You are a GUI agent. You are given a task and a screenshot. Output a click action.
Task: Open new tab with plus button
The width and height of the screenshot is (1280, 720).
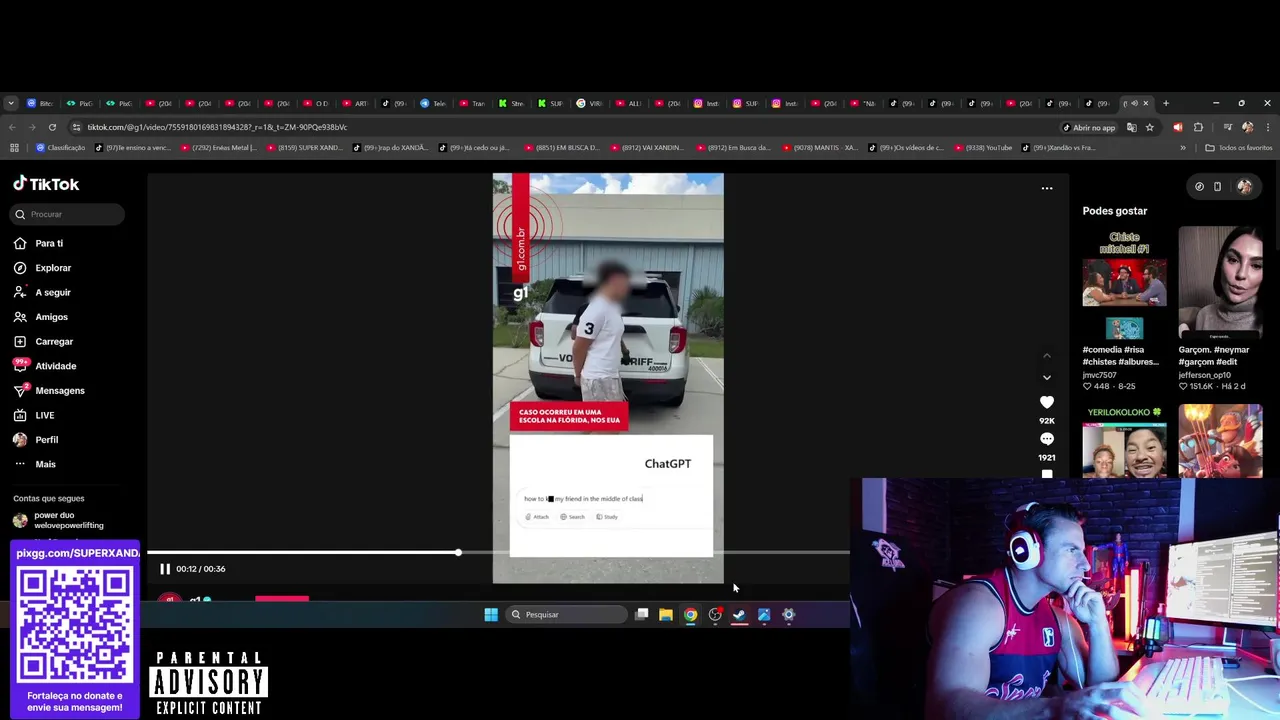pyautogui.click(x=1165, y=103)
